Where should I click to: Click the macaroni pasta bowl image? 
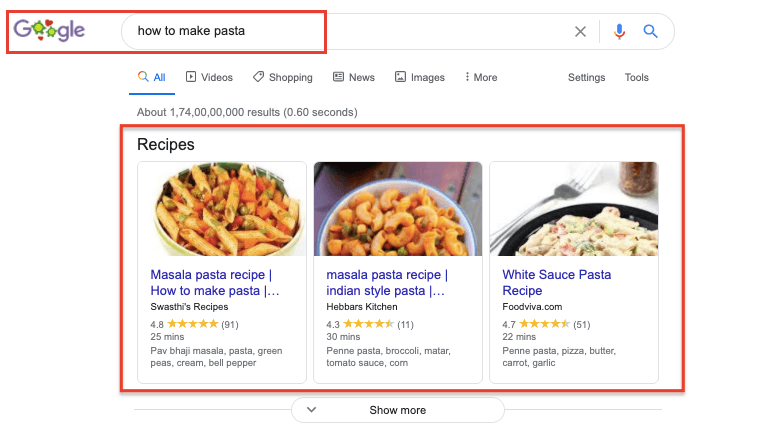pyautogui.click(x=398, y=209)
